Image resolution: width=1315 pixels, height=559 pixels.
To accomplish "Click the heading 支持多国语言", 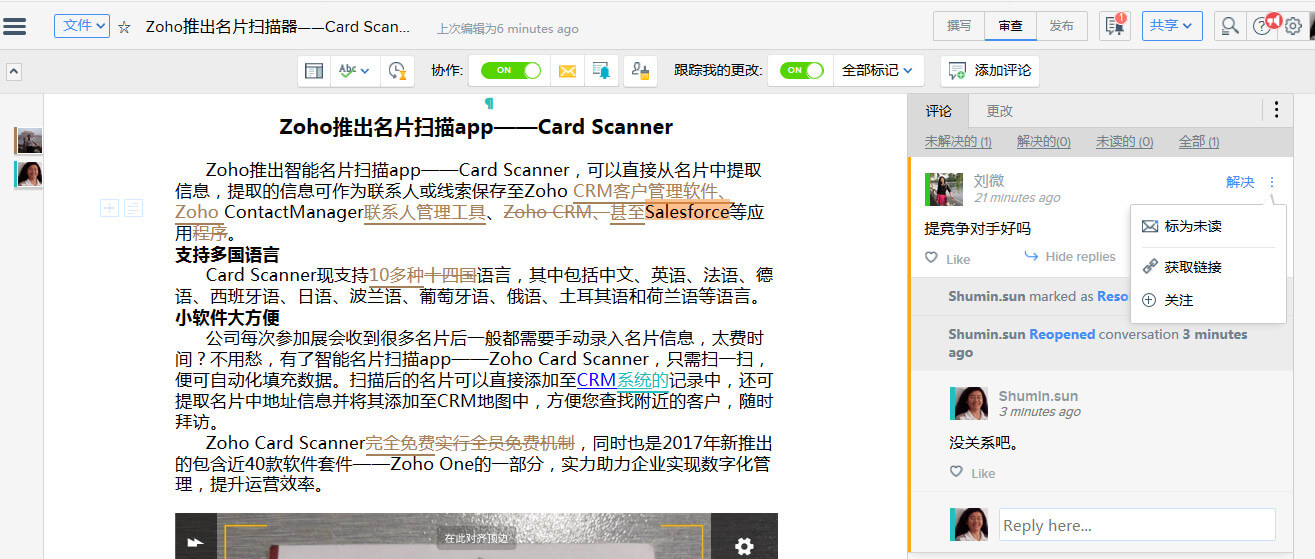I will [x=227, y=254].
